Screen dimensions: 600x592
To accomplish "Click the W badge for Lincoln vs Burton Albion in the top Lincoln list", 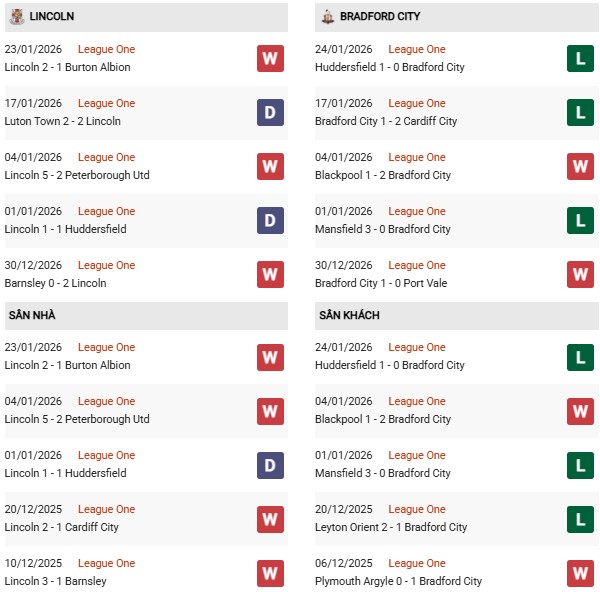I will [270, 59].
